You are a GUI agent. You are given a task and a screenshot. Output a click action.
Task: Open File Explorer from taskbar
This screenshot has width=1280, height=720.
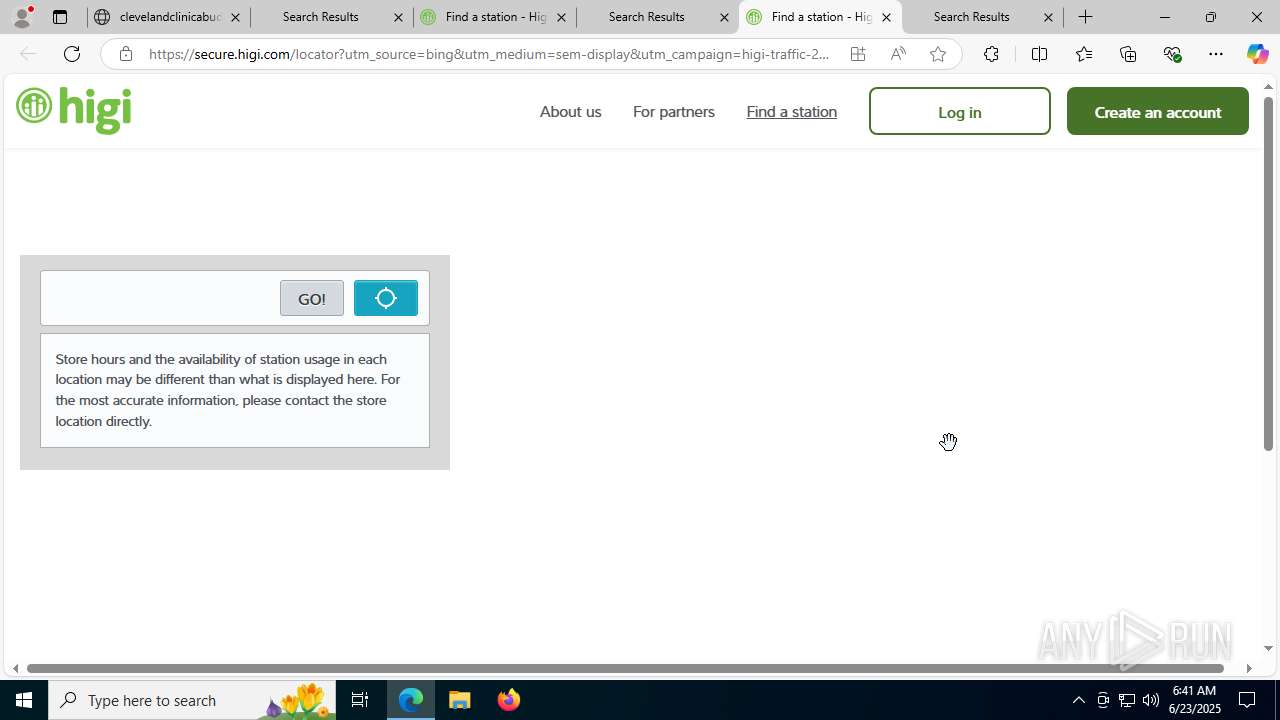click(460, 700)
